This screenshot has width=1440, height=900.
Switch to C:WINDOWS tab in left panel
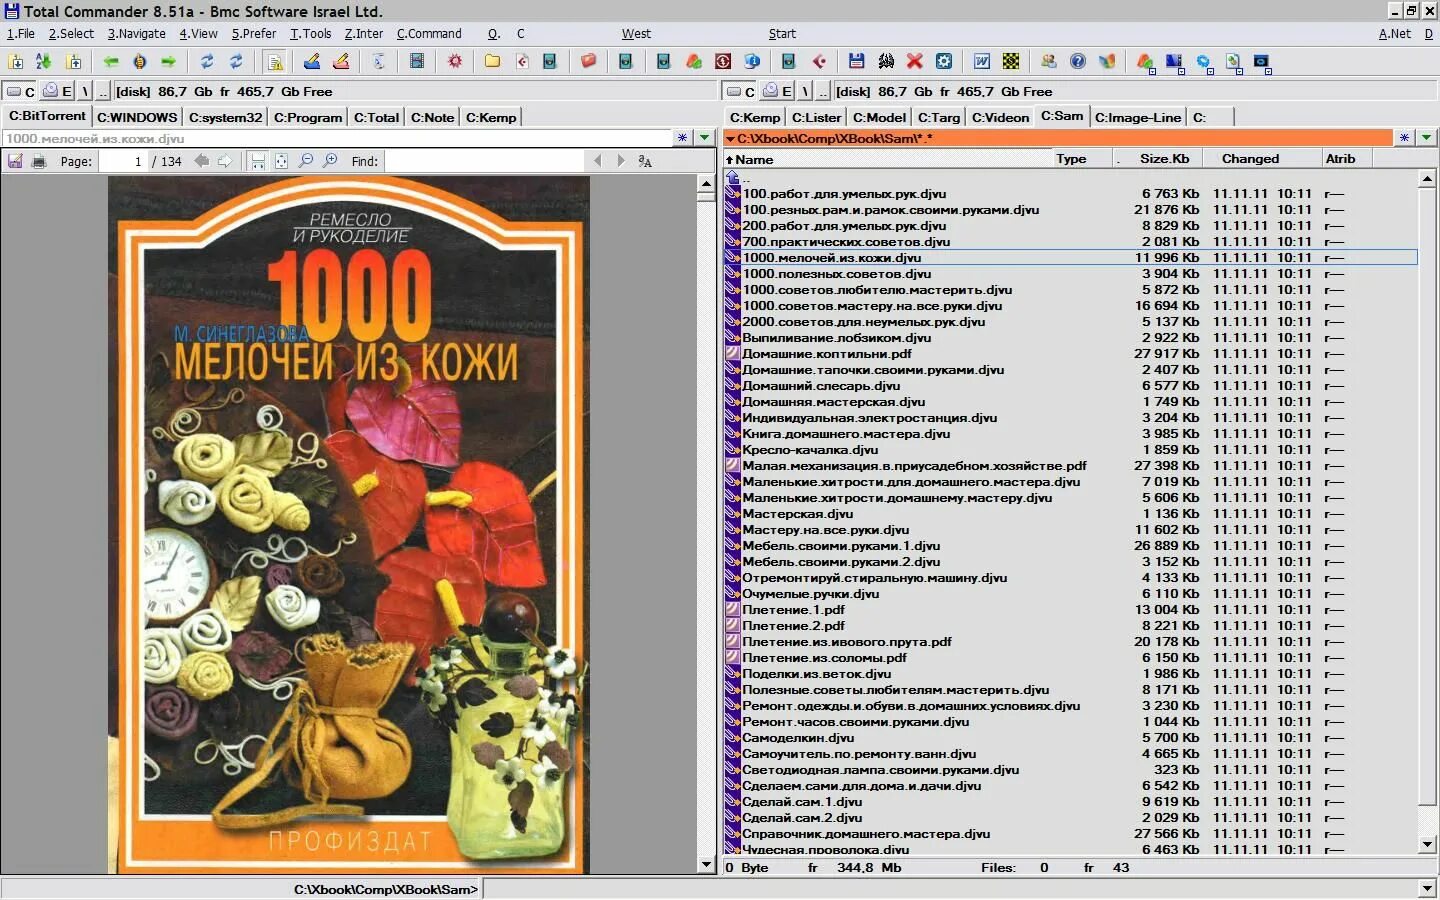pyautogui.click(x=137, y=117)
